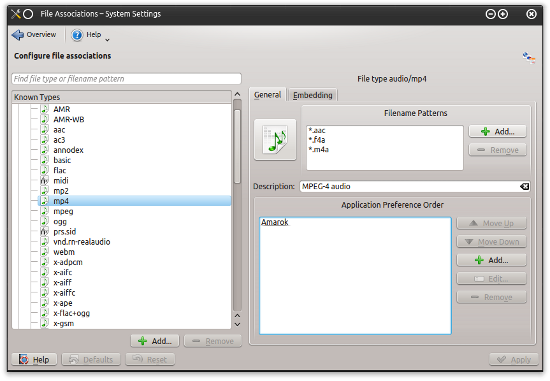Select the x-aiffc file type
The height and width of the screenshot is (381, 550).
[x=64, y=293]
